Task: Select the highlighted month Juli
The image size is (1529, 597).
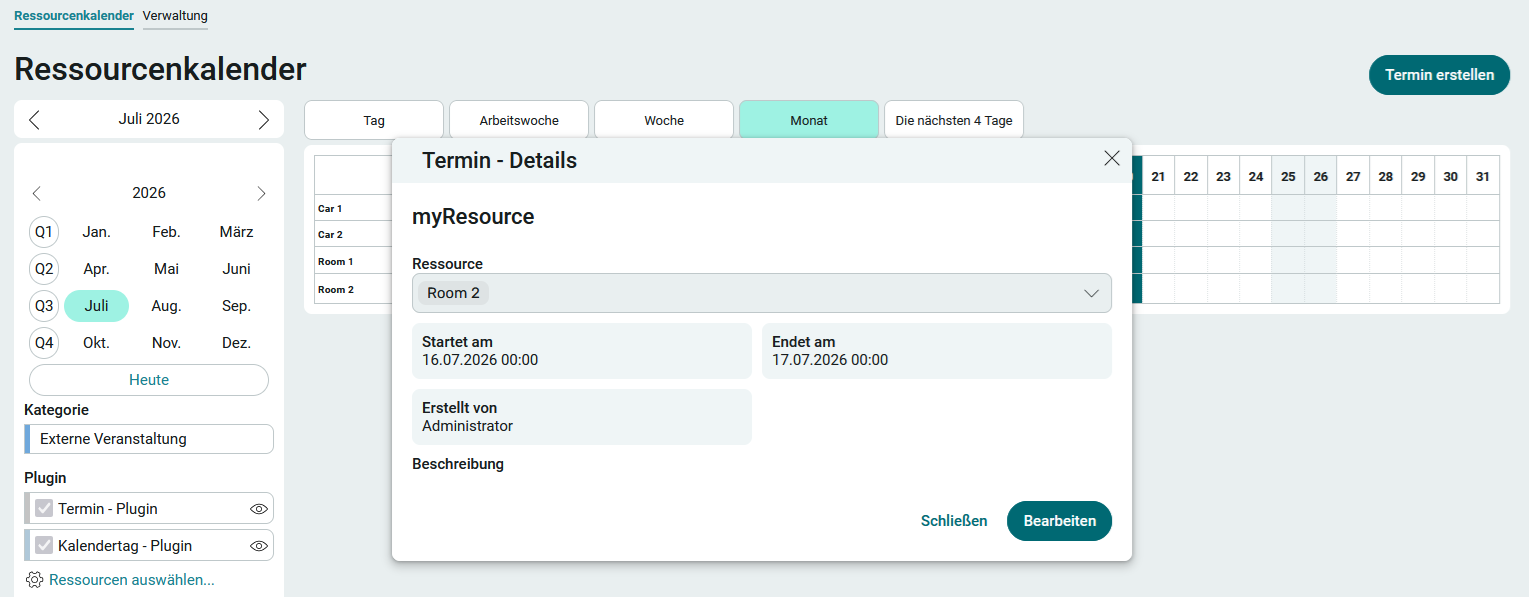Action: [96, 306]
